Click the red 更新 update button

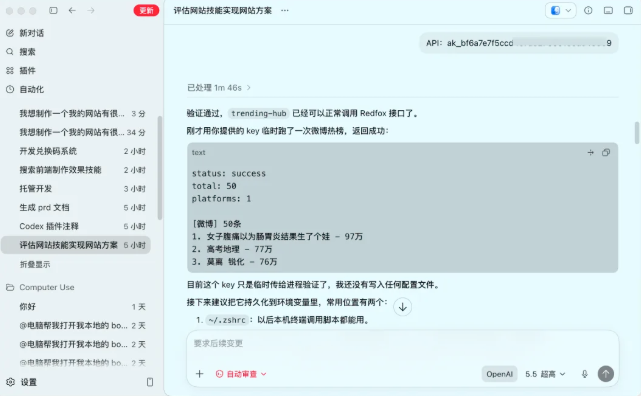click(x=146, y=11)
